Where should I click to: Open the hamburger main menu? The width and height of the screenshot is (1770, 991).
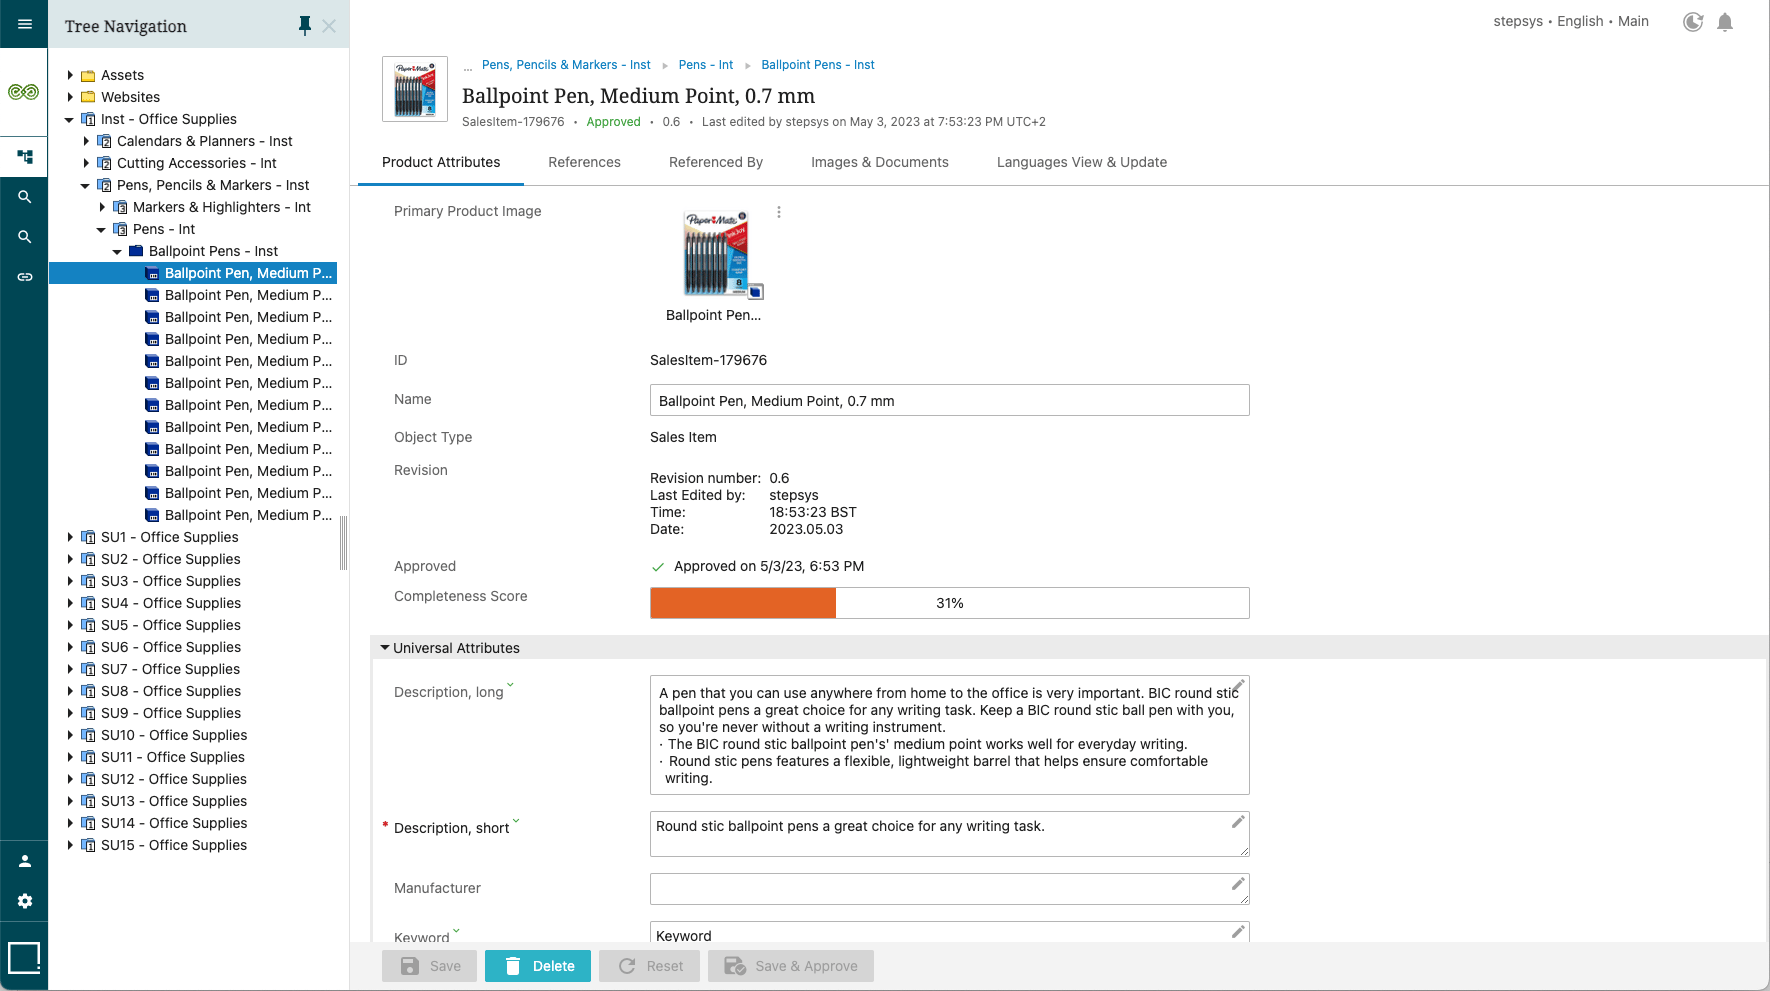[25, 24]
